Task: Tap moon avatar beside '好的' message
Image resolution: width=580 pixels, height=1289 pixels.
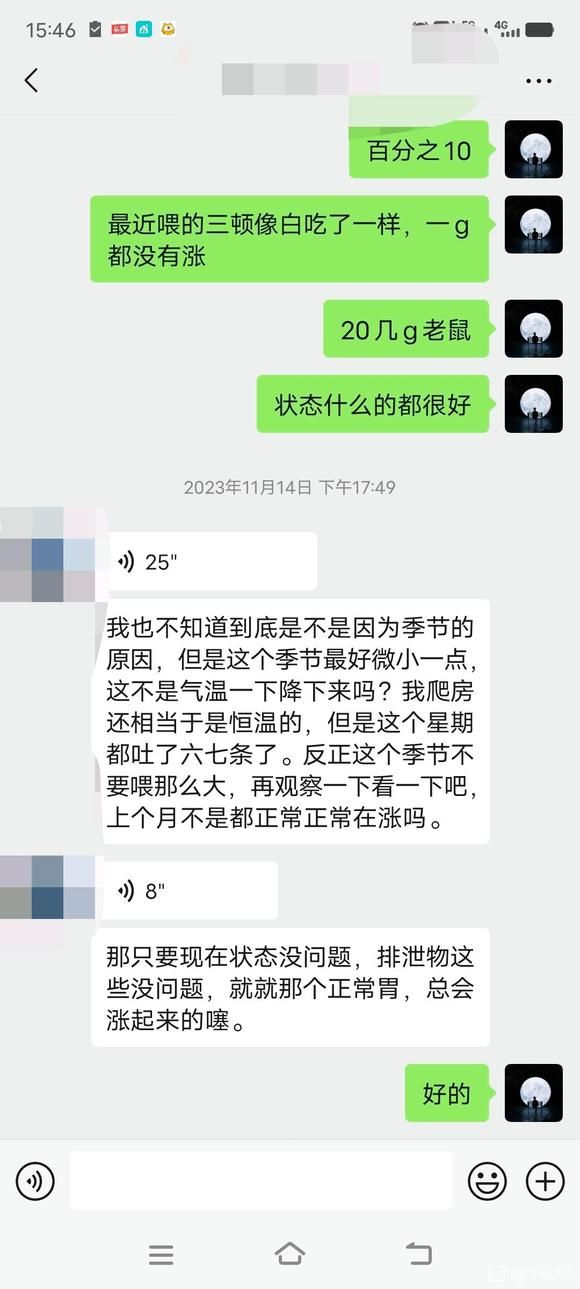Action: [x=533, y=1093]
